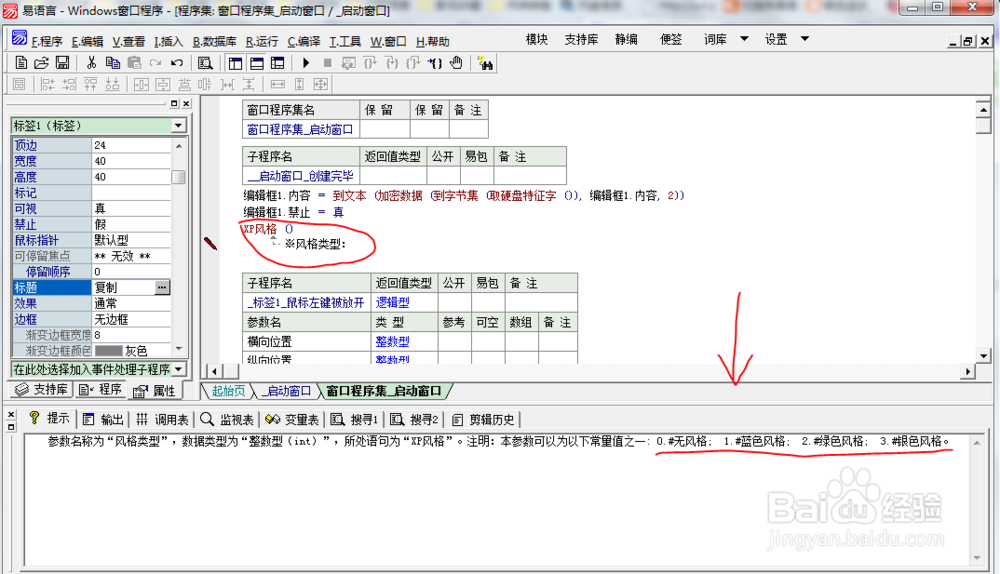Copy selection with the copy icon
The height and width of the screenshot is (574, 1000).
(x=113, y=63)
